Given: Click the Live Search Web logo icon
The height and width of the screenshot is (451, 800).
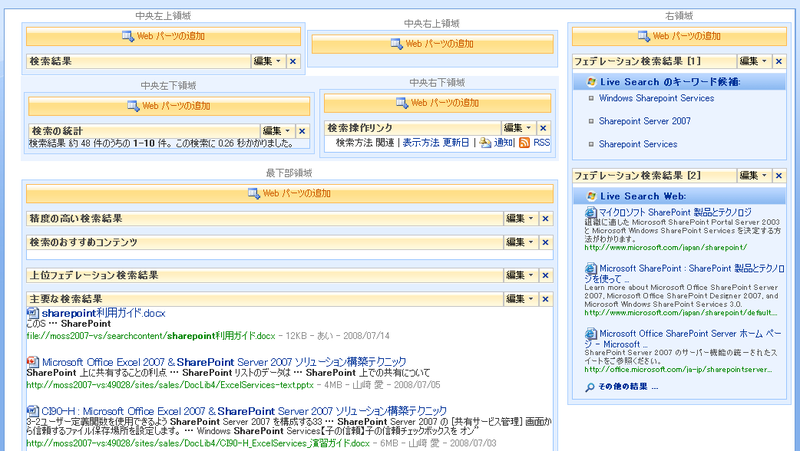Looking at the screenshot, I should pos(591,196).
